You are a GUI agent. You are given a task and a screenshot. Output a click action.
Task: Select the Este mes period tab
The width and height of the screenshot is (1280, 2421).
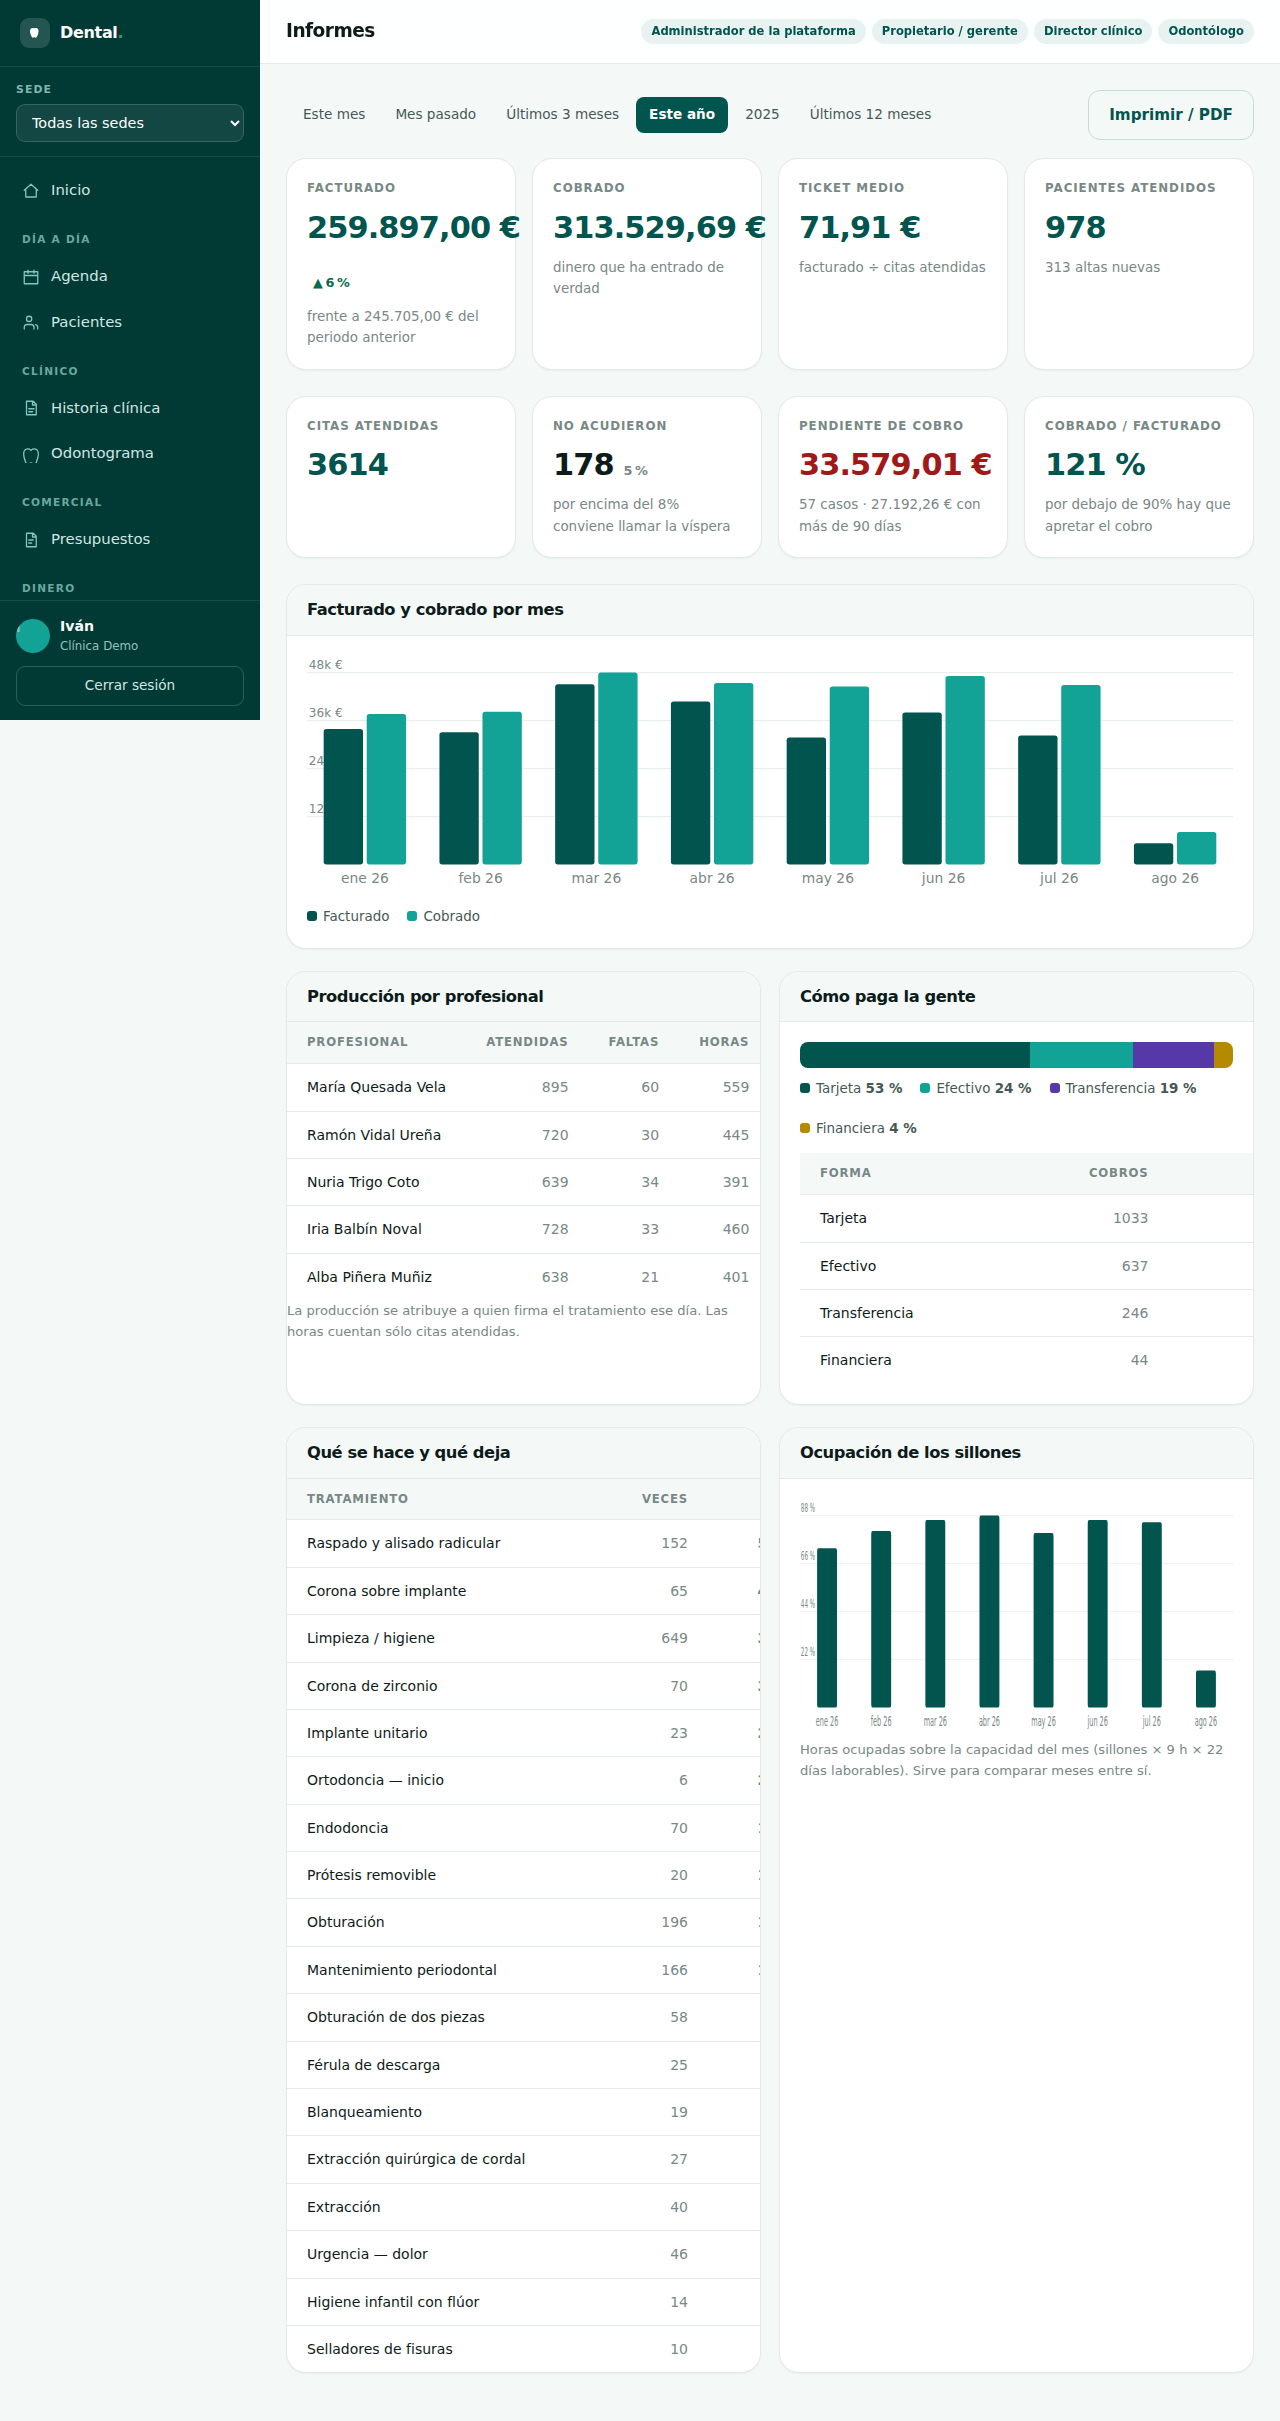334,115
